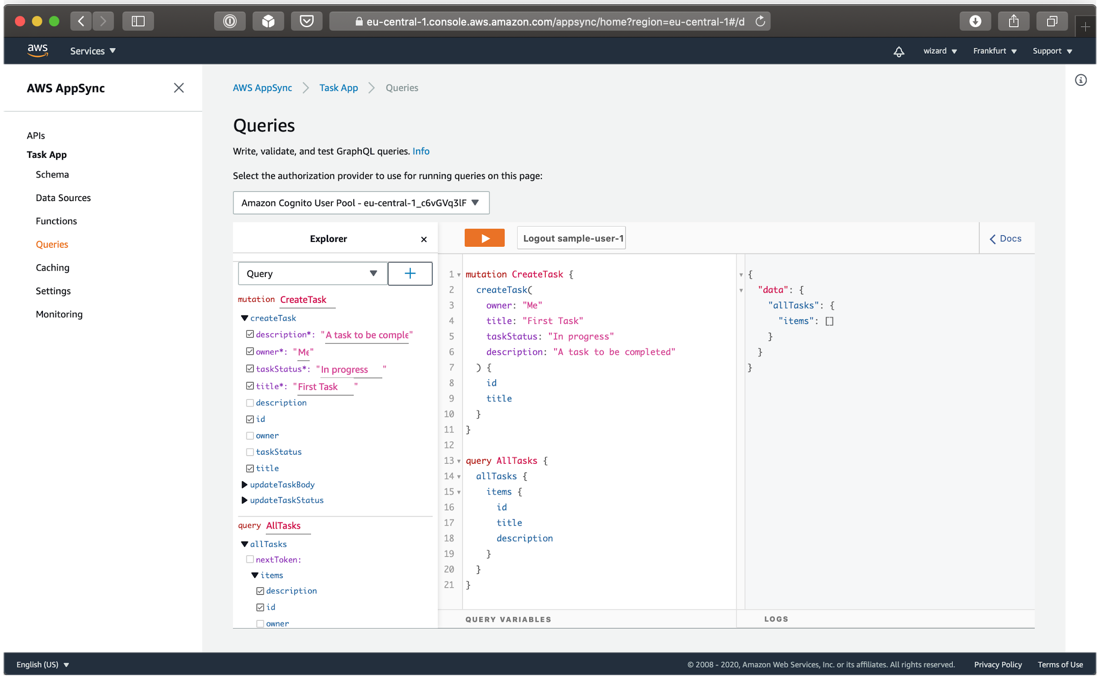
Task: Uncheck the id field under createTask
Action: 250,420
